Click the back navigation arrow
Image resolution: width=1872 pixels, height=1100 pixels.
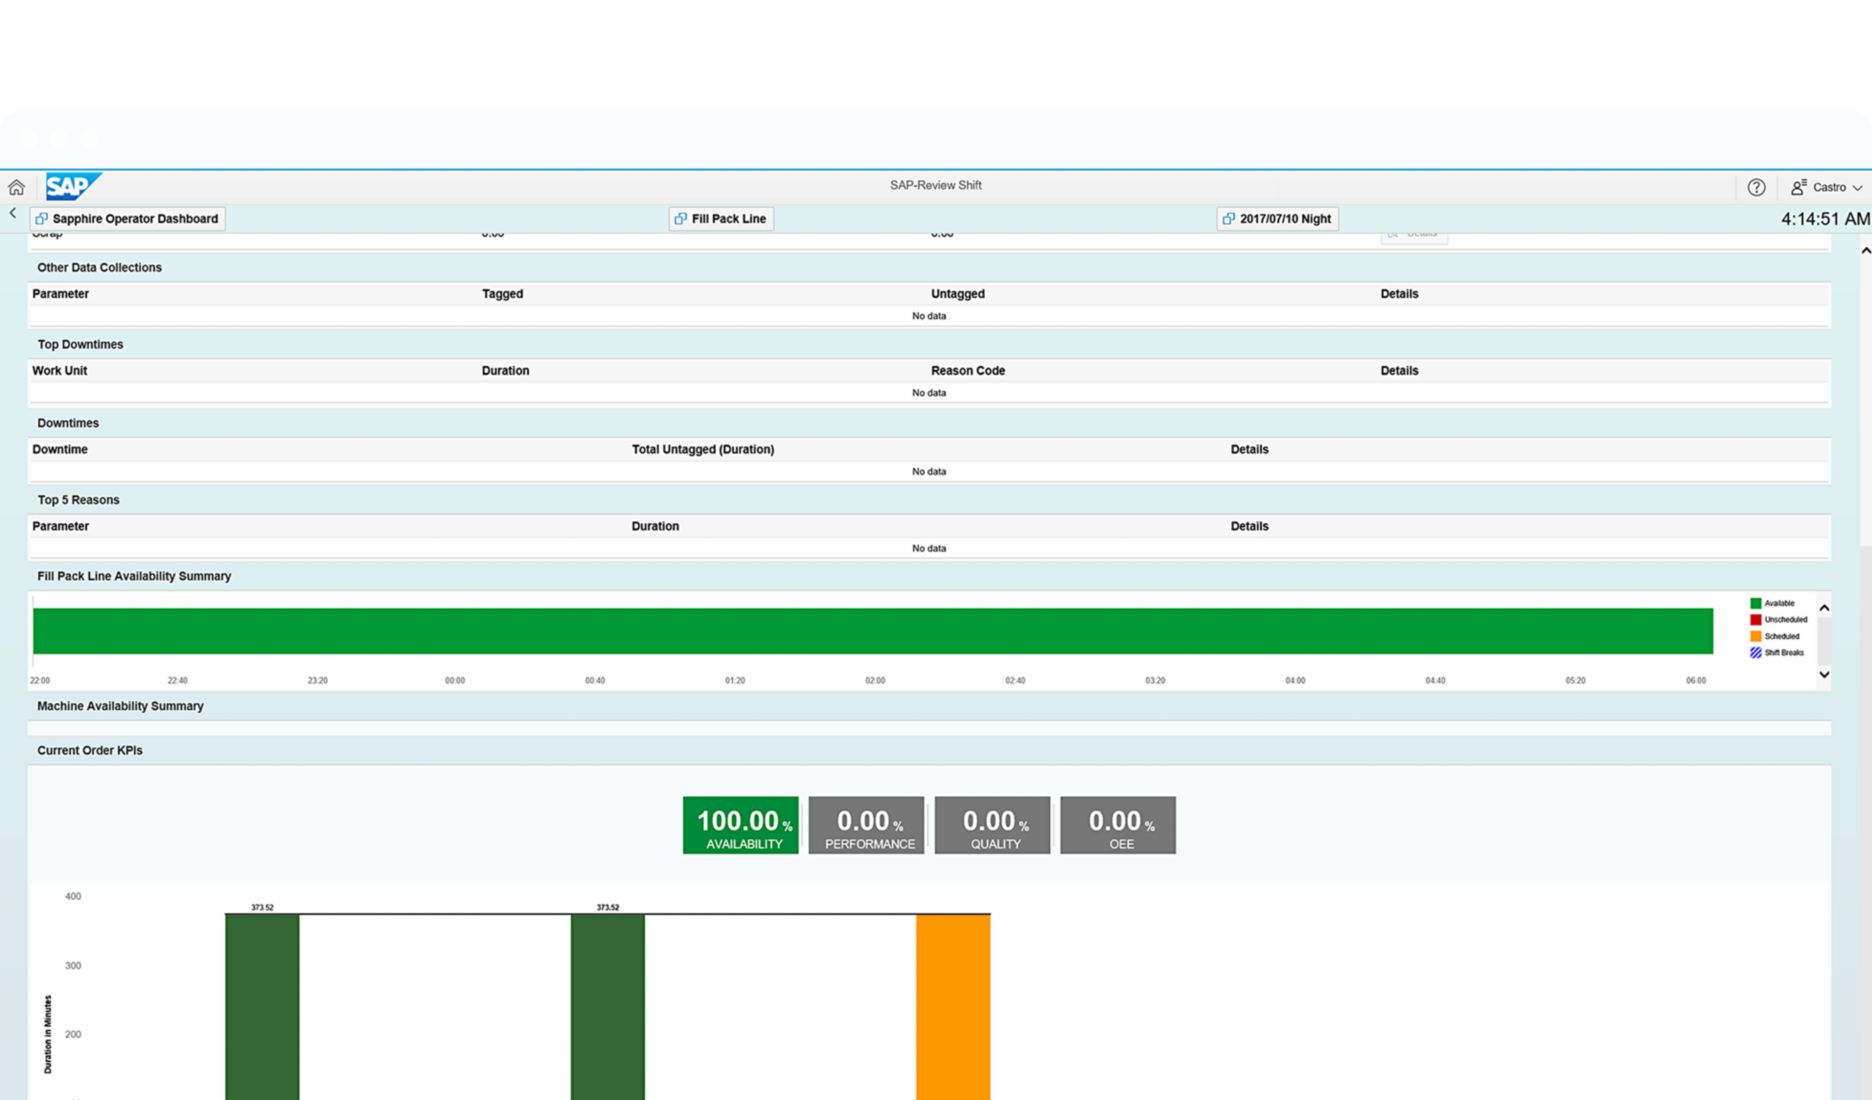click(11, 213)
